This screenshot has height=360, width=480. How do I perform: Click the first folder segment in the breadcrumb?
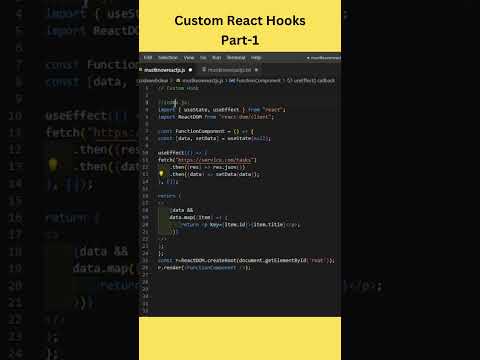pos(153,80)
